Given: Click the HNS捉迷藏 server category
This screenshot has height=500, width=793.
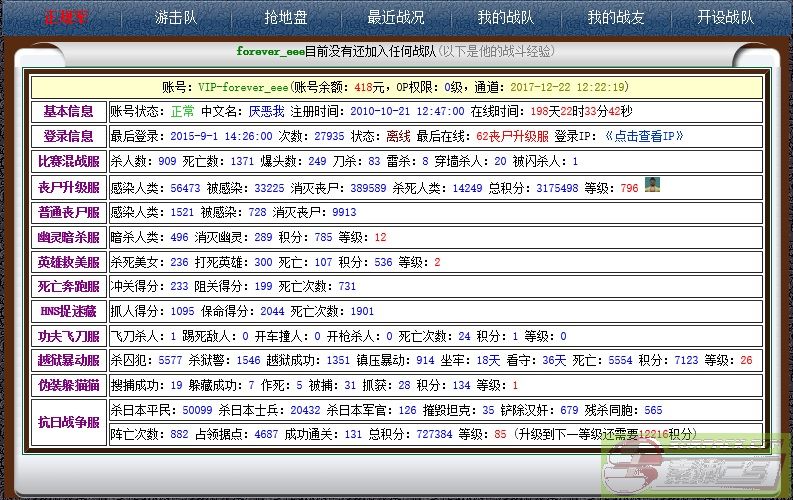Looking at the screenshot, I should point(68,311).
